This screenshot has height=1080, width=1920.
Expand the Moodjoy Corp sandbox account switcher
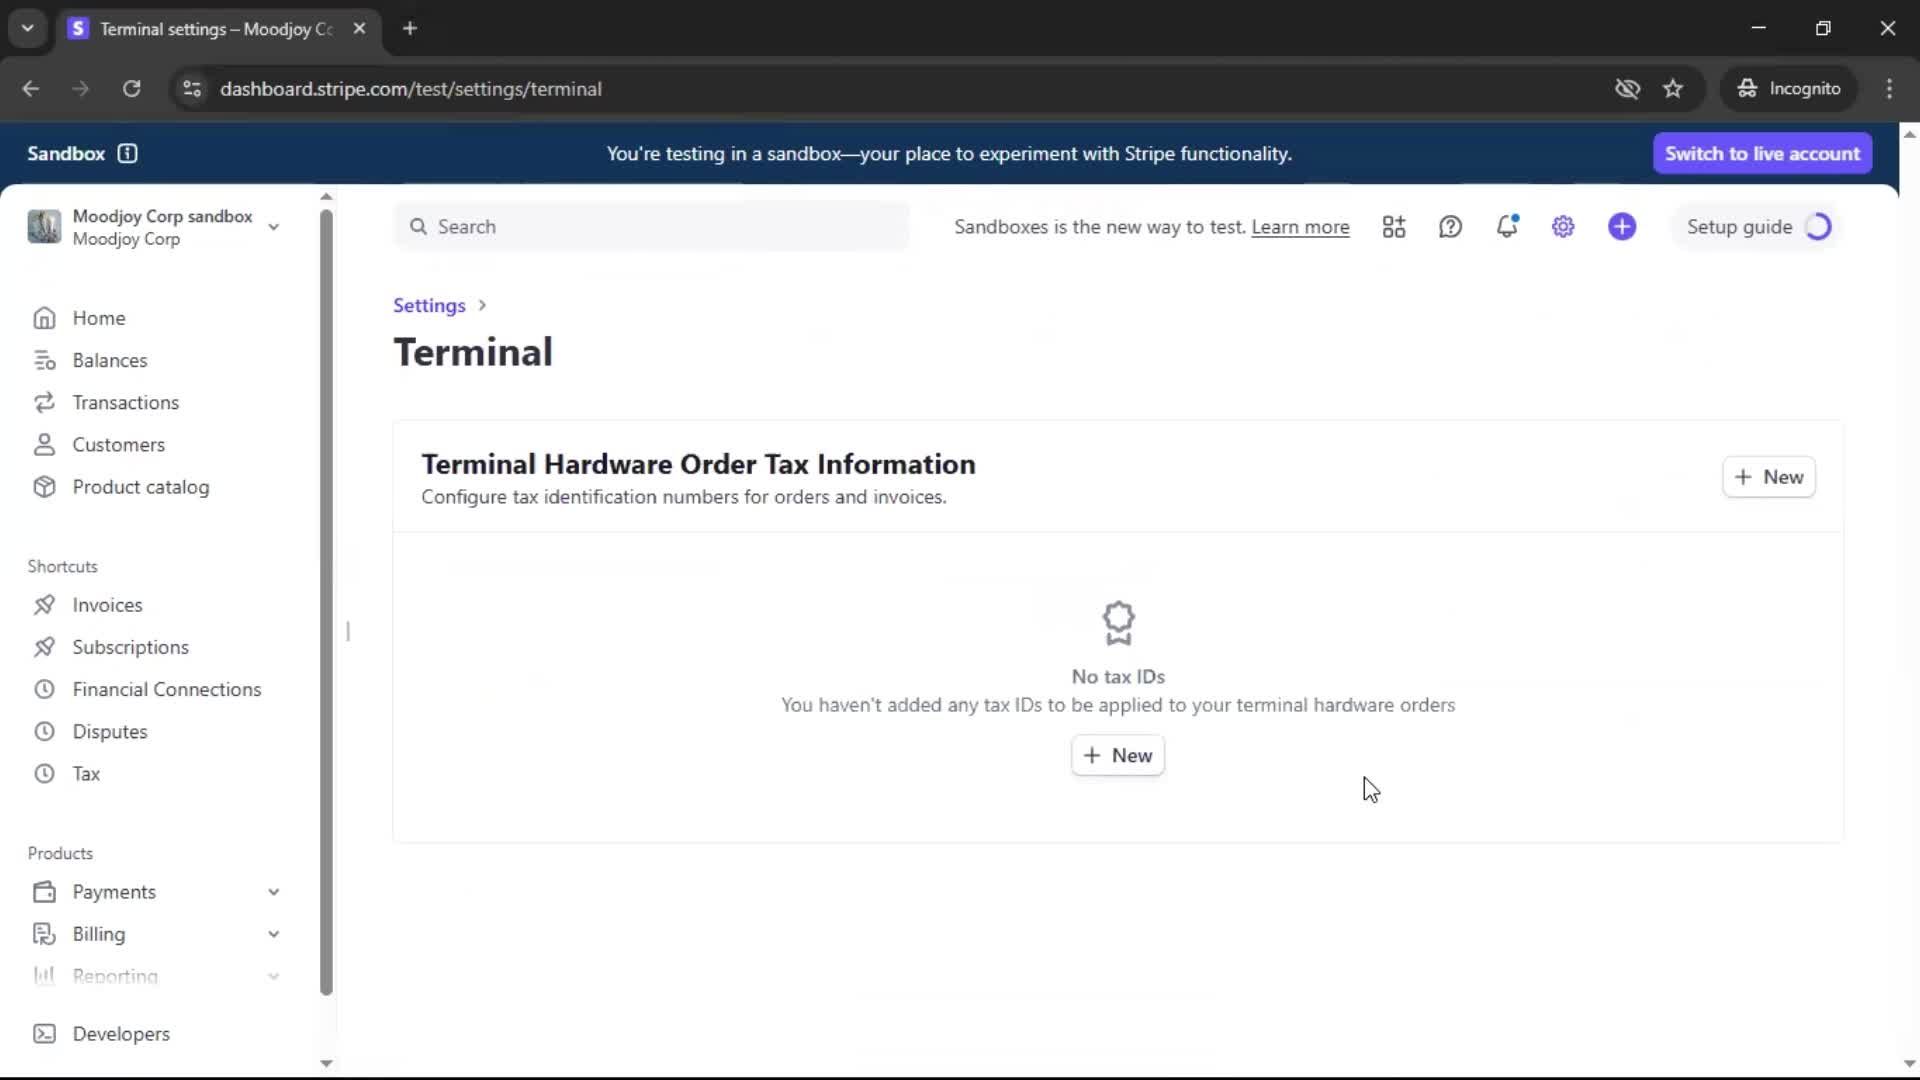273,227
